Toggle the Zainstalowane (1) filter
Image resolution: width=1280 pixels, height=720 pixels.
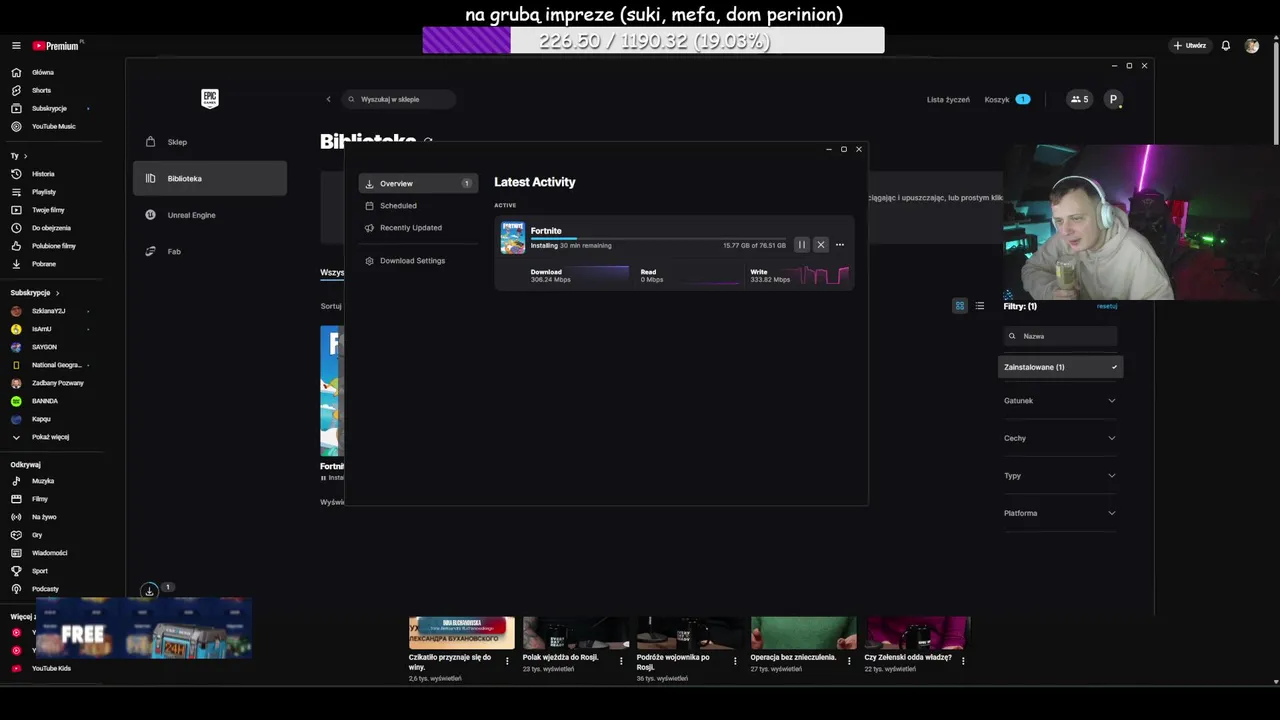click(1060, 367)
